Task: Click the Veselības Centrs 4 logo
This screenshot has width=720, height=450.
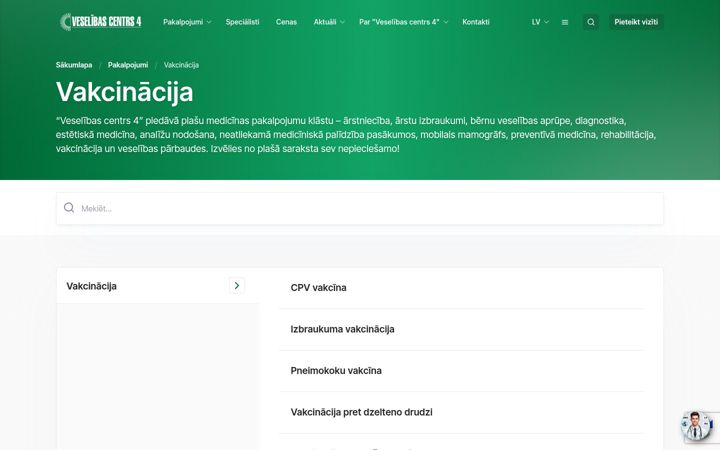Action: (x=101, y=22)
